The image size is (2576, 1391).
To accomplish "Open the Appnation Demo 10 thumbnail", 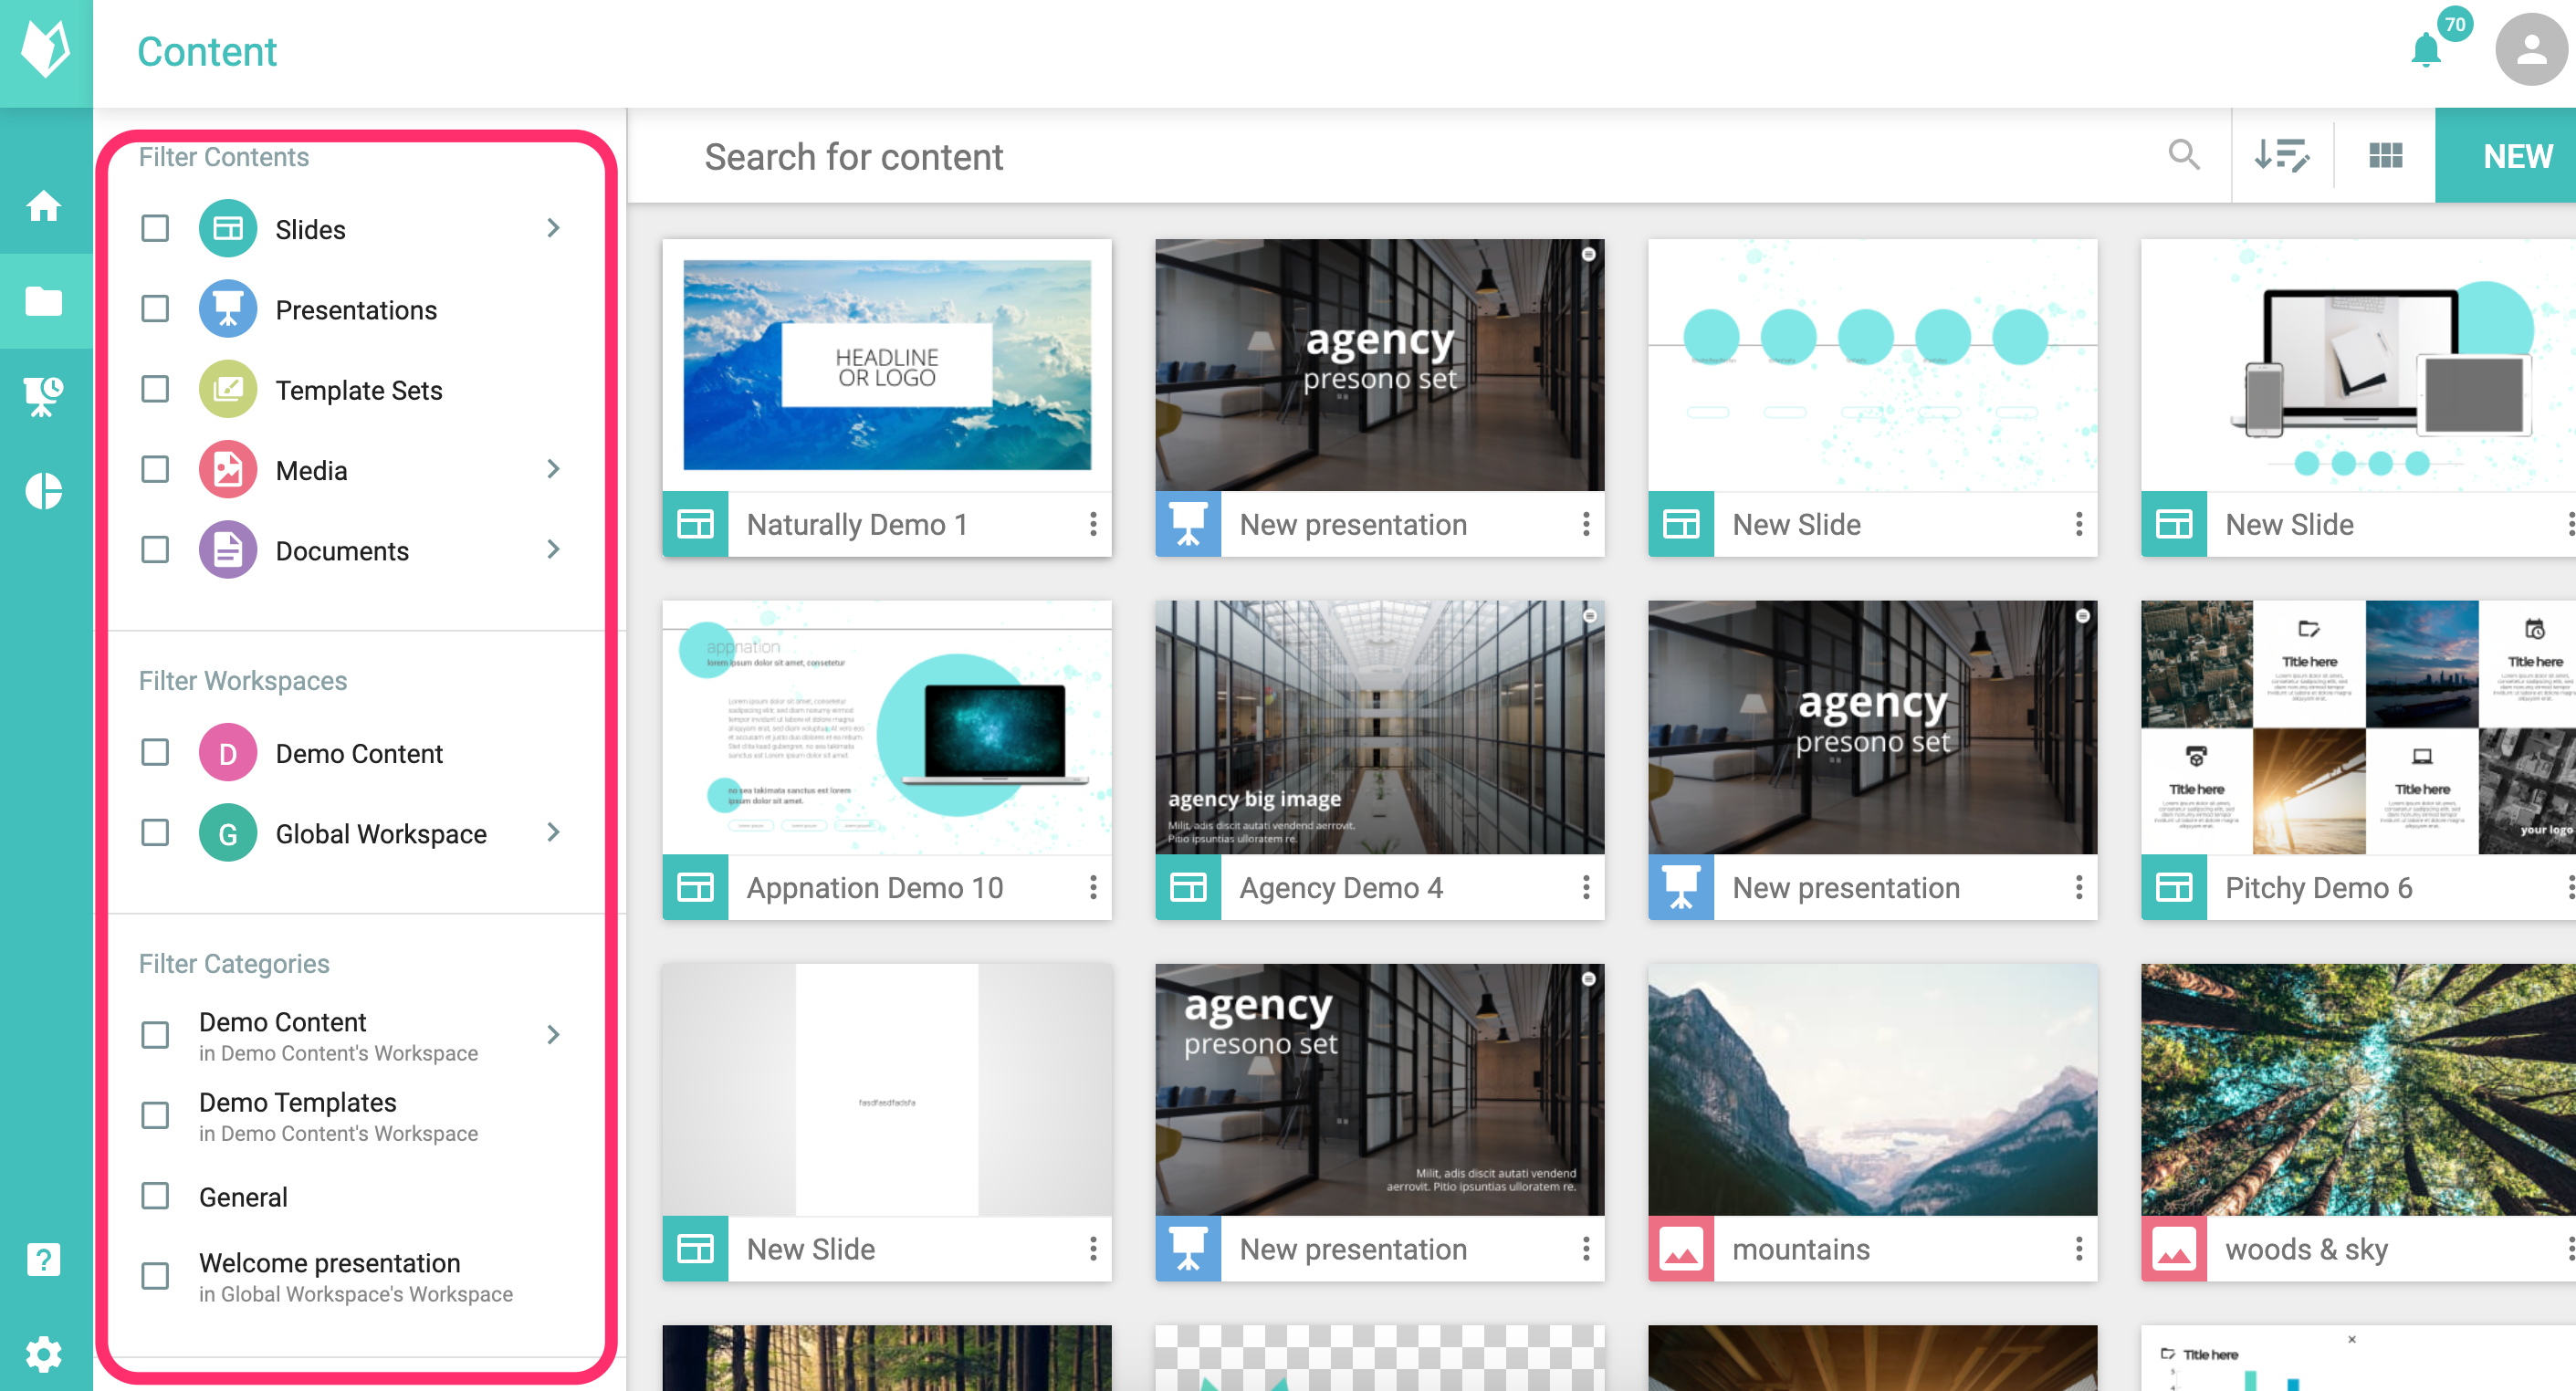I will pos(887,727).
